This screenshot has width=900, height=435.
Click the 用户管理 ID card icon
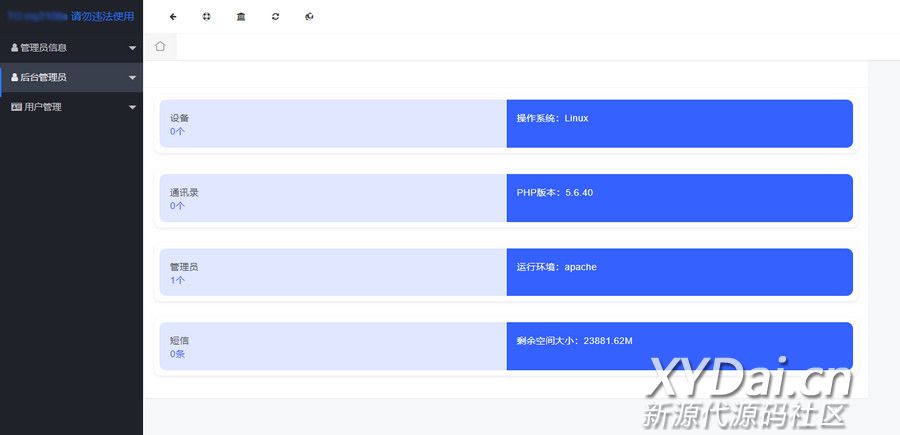coord(16,107)
